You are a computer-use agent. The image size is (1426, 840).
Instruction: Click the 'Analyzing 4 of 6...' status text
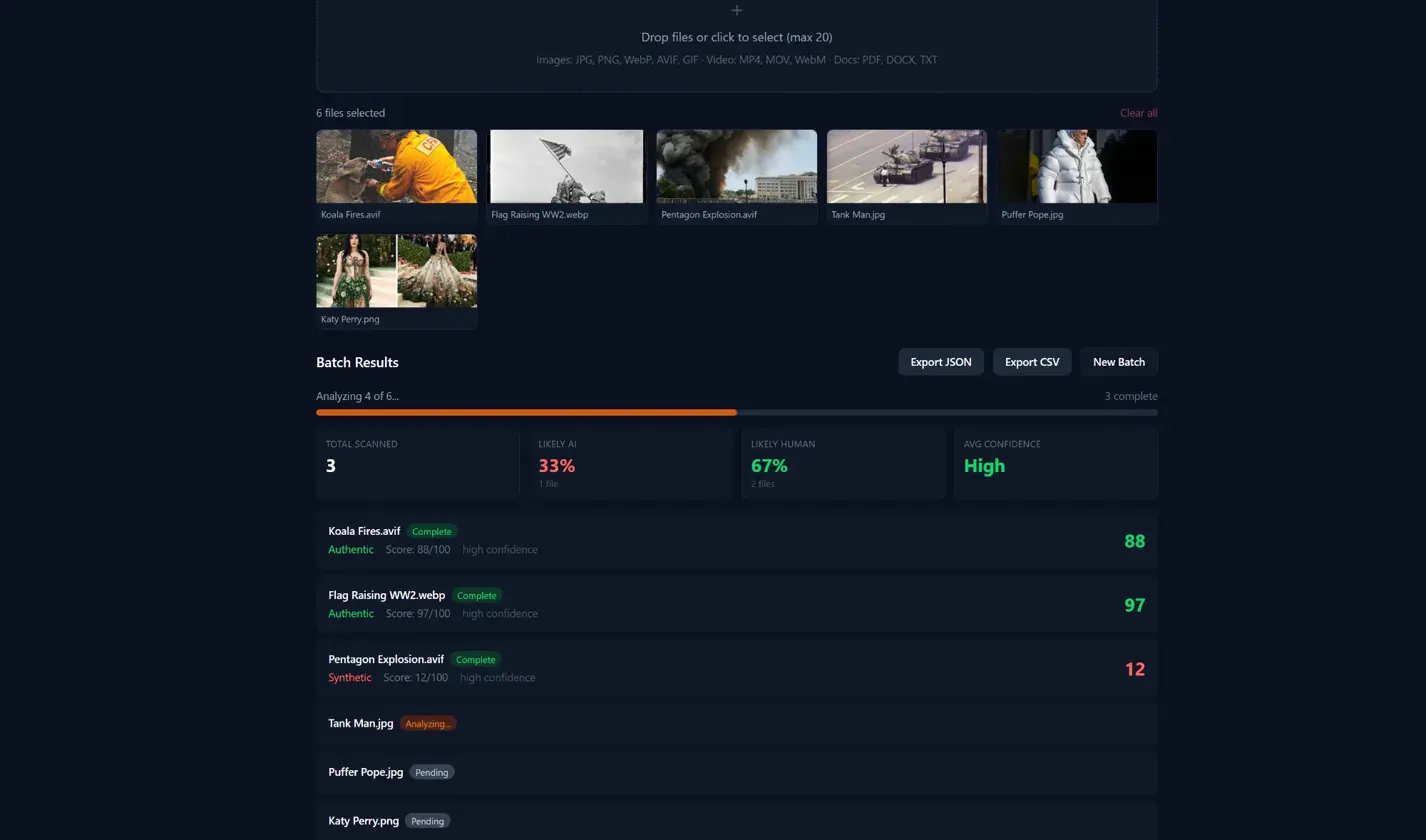point(357,396)
